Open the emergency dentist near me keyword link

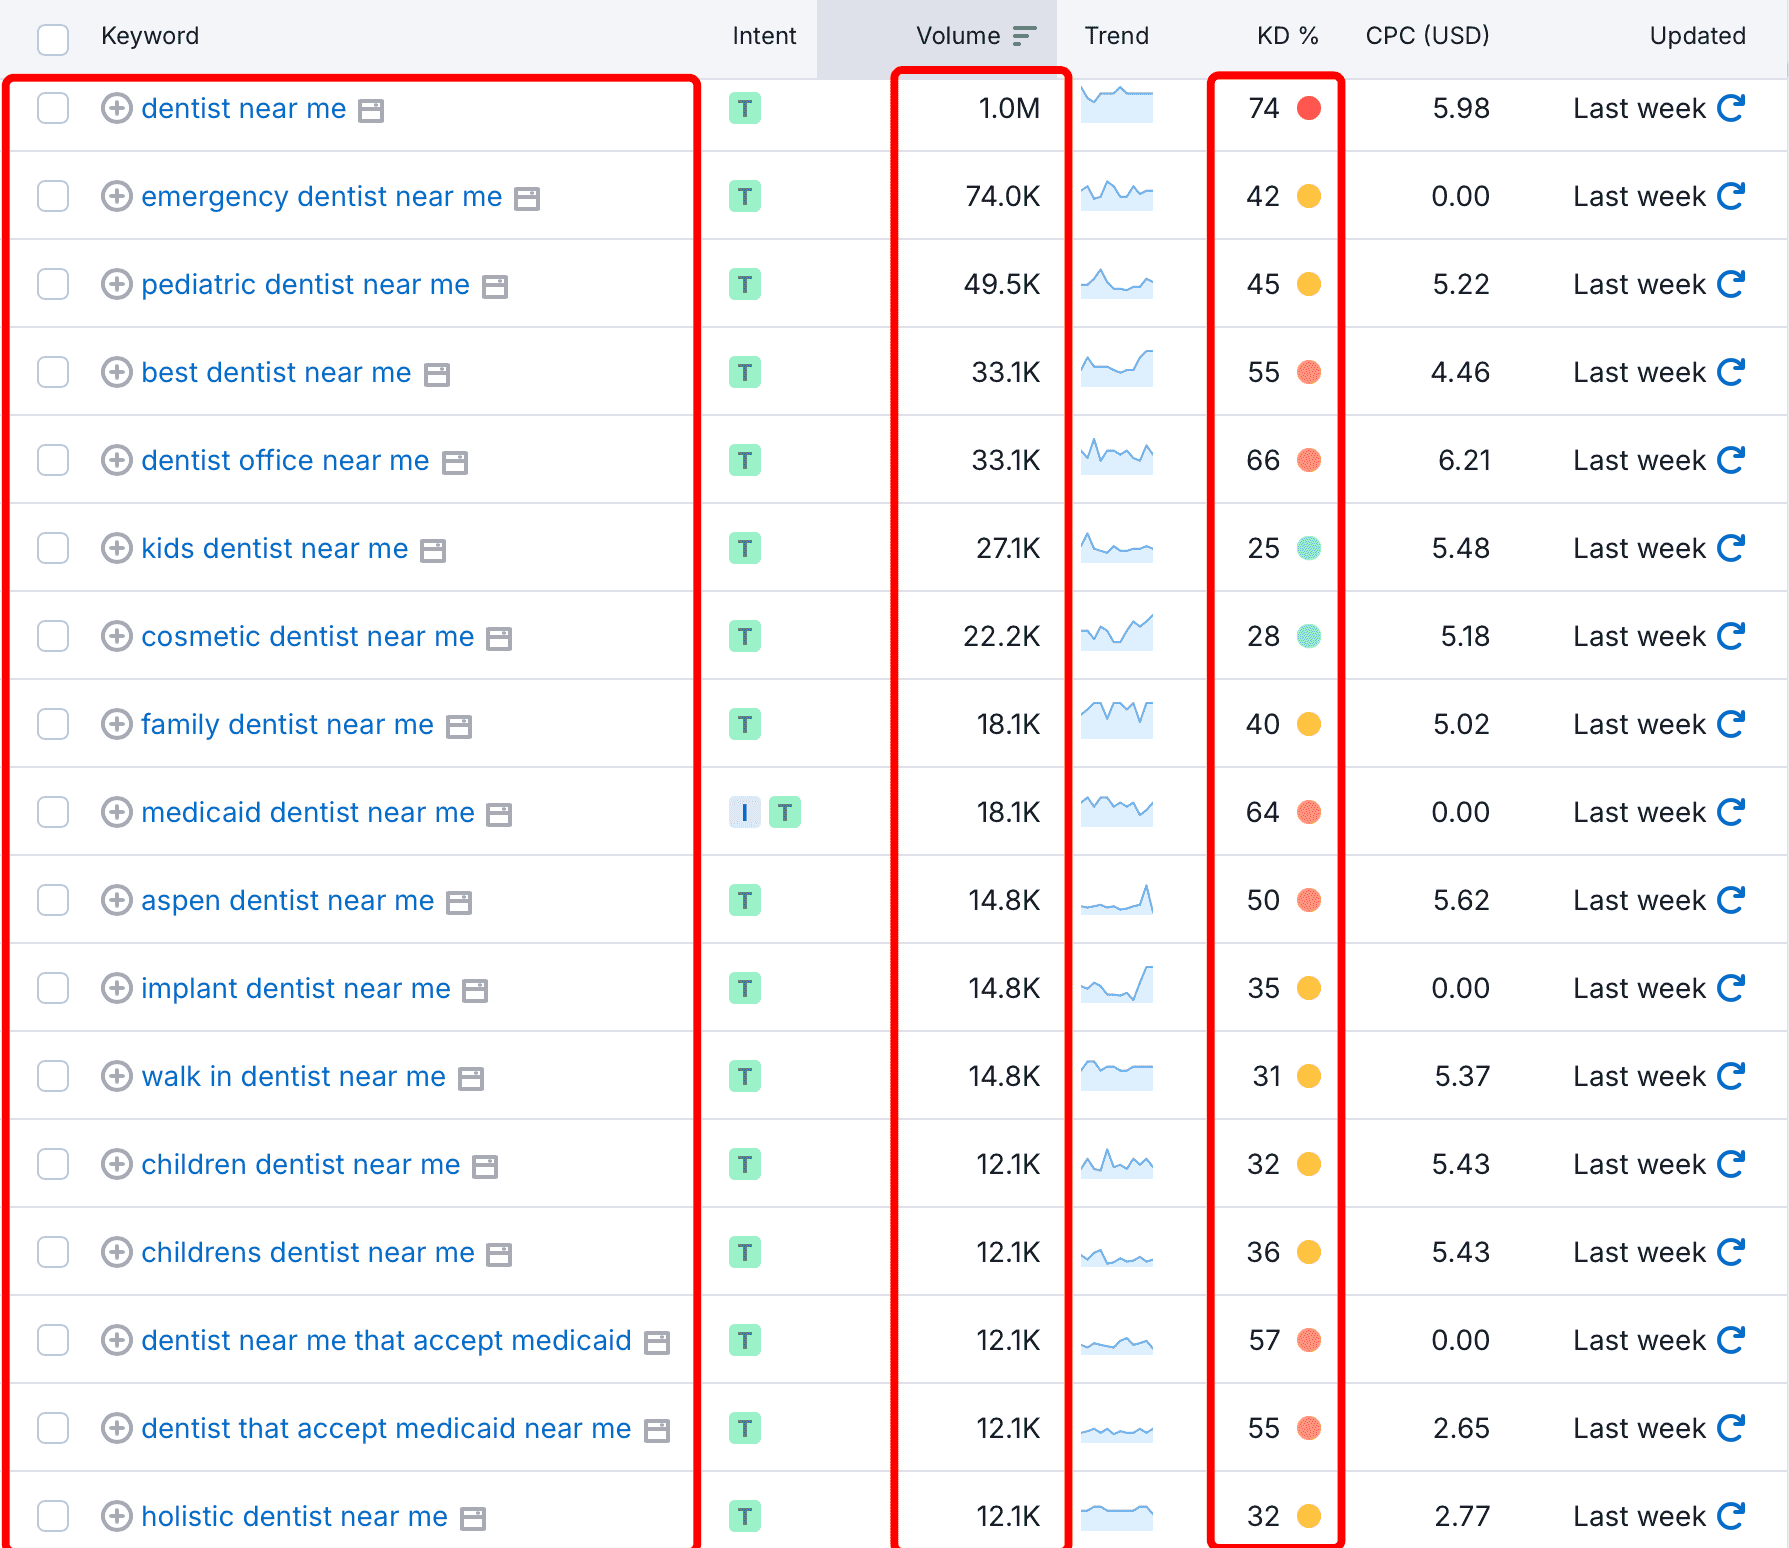click(322, 196)
